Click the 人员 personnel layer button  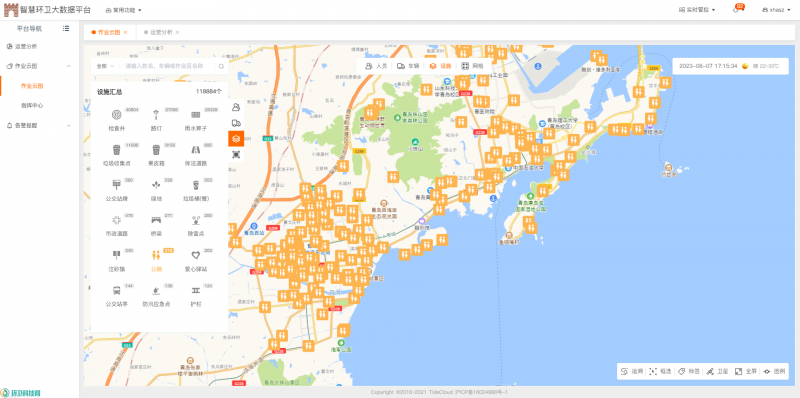click(x=376, y=66)
